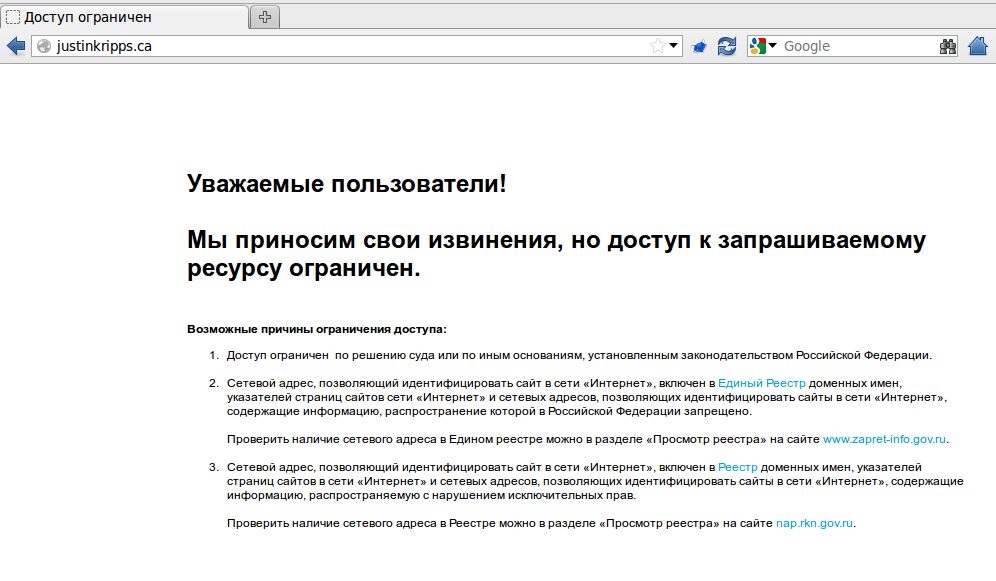Viewport: 996px width, 581px height.
Task: Open the Google search engine selector dropdown
Action: tap(763, 46)
